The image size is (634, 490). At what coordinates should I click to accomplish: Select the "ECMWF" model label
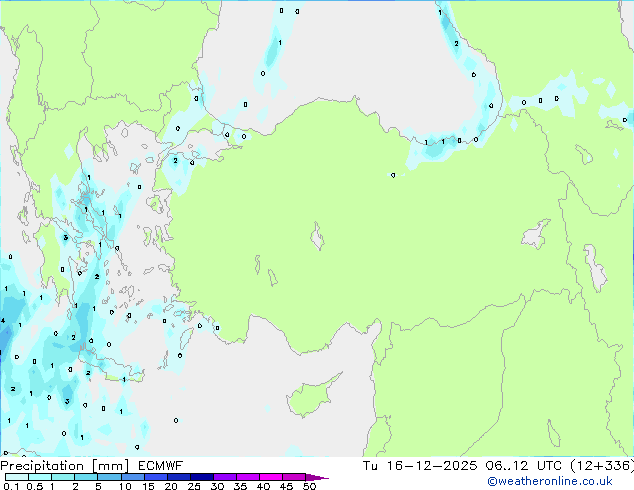click(x=161, y=466)
